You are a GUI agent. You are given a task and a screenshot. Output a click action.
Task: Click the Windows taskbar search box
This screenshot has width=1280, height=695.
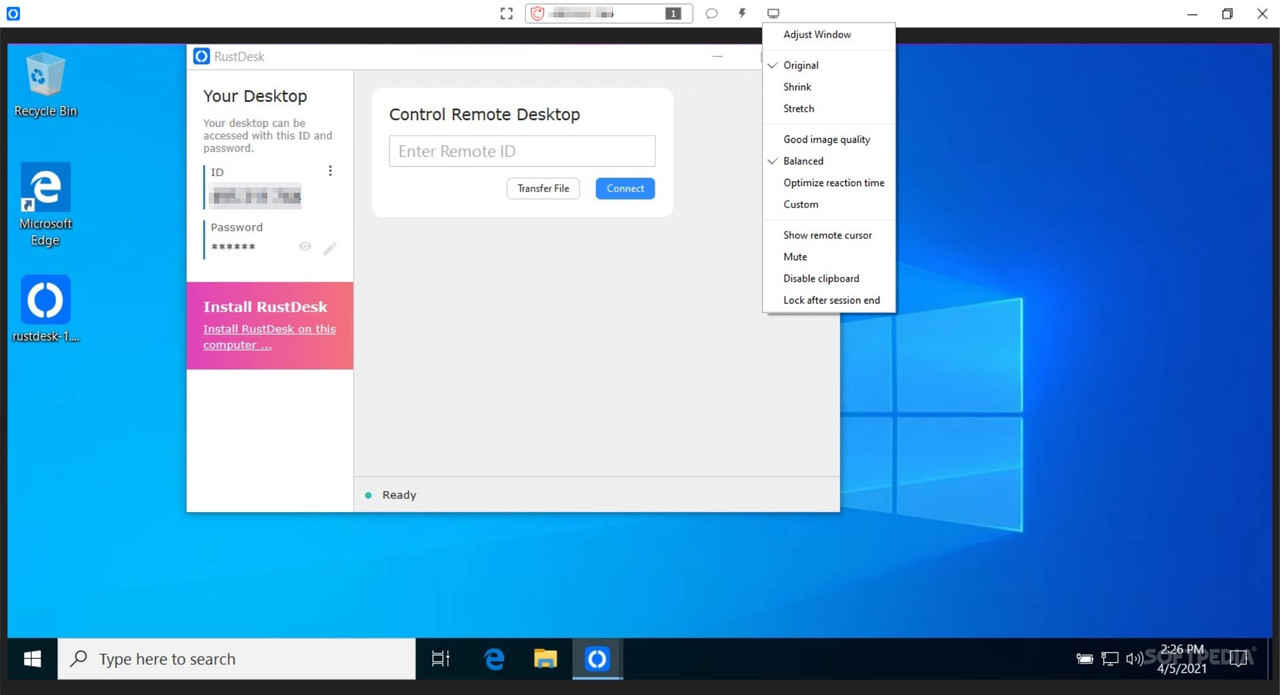[237, 659]
